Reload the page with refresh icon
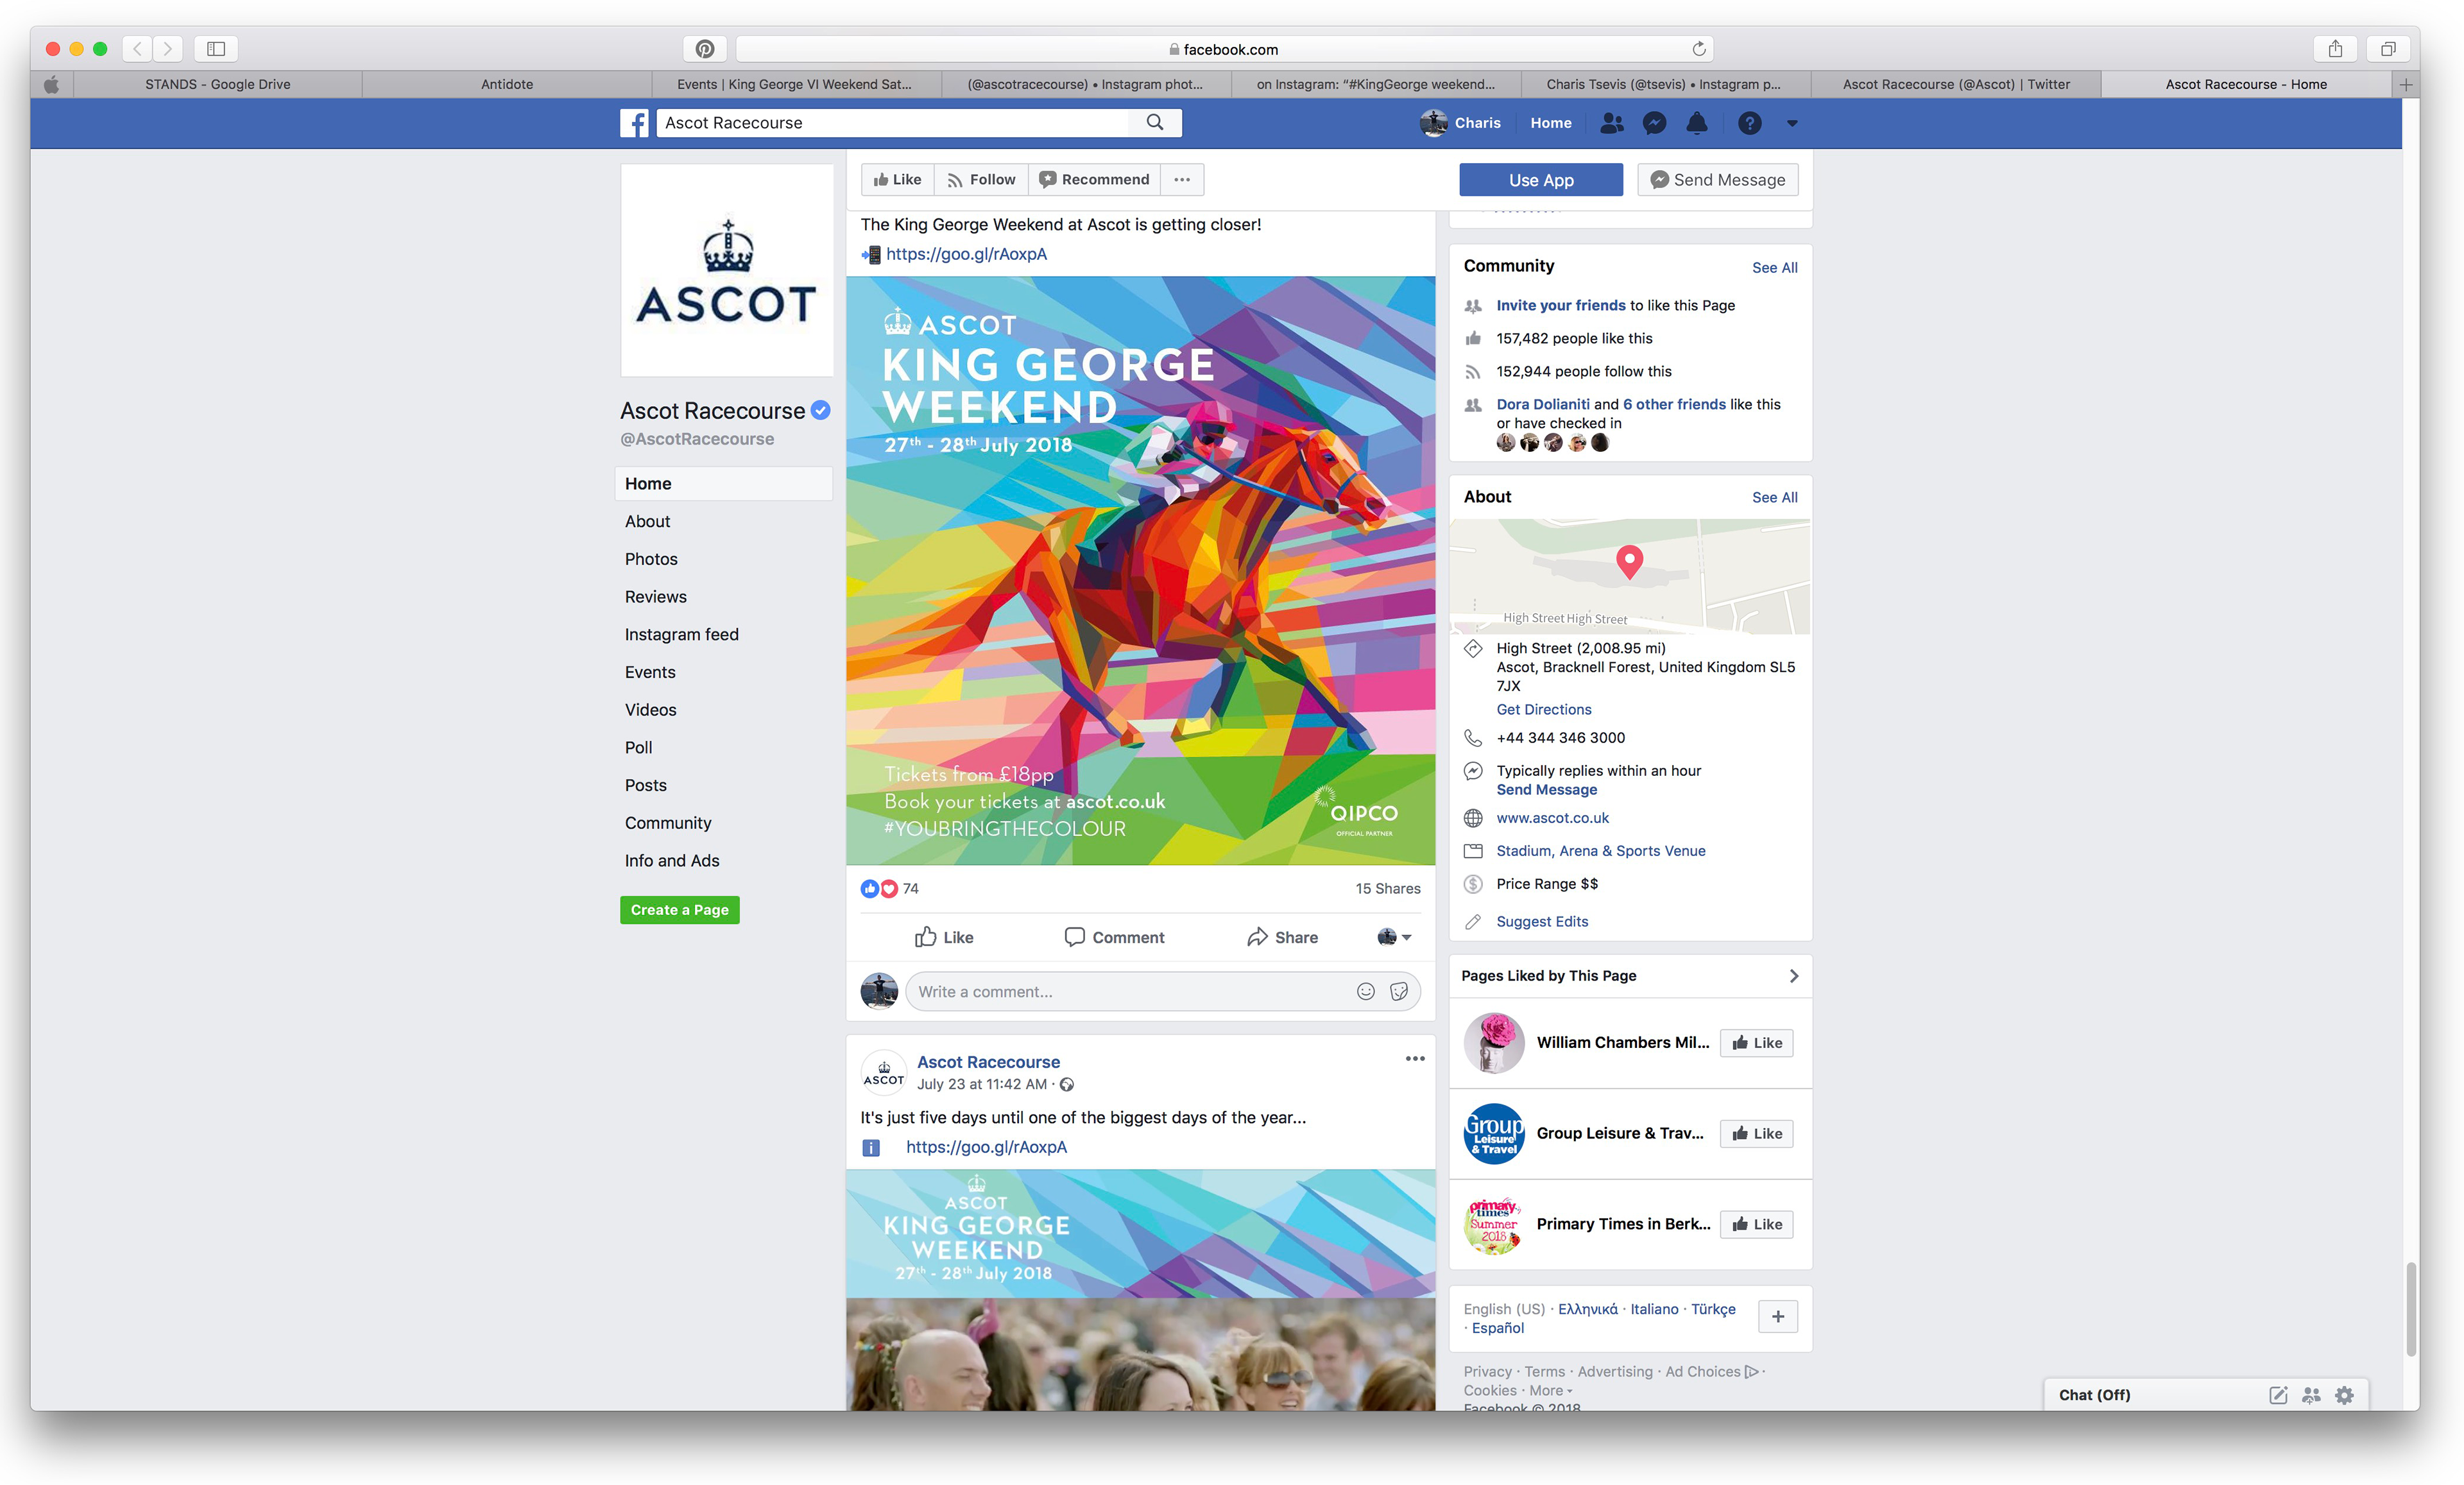Screen dimensions: 2464x1485 (1698, 49)
